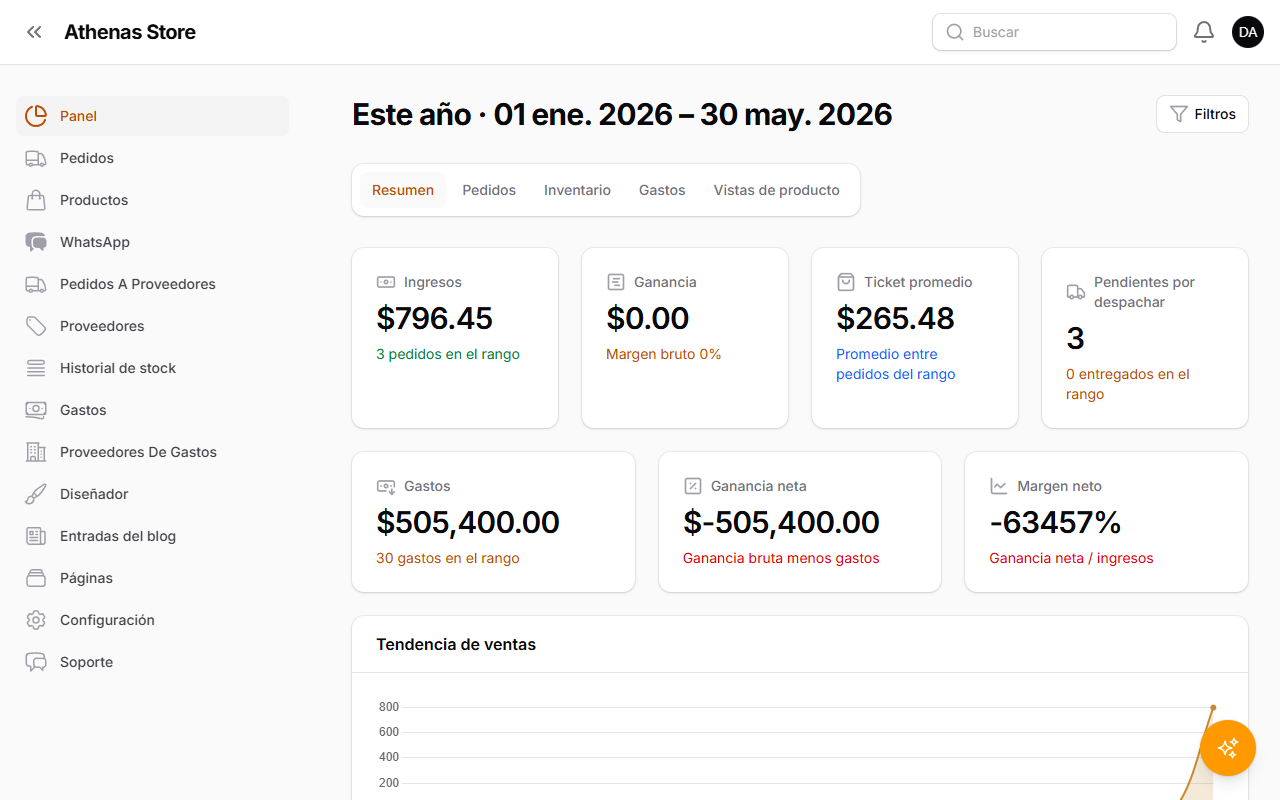Screen dimensions: 1280x800
Task: Switch to the Pedidos tab
Action: click(x=489, y=190)
